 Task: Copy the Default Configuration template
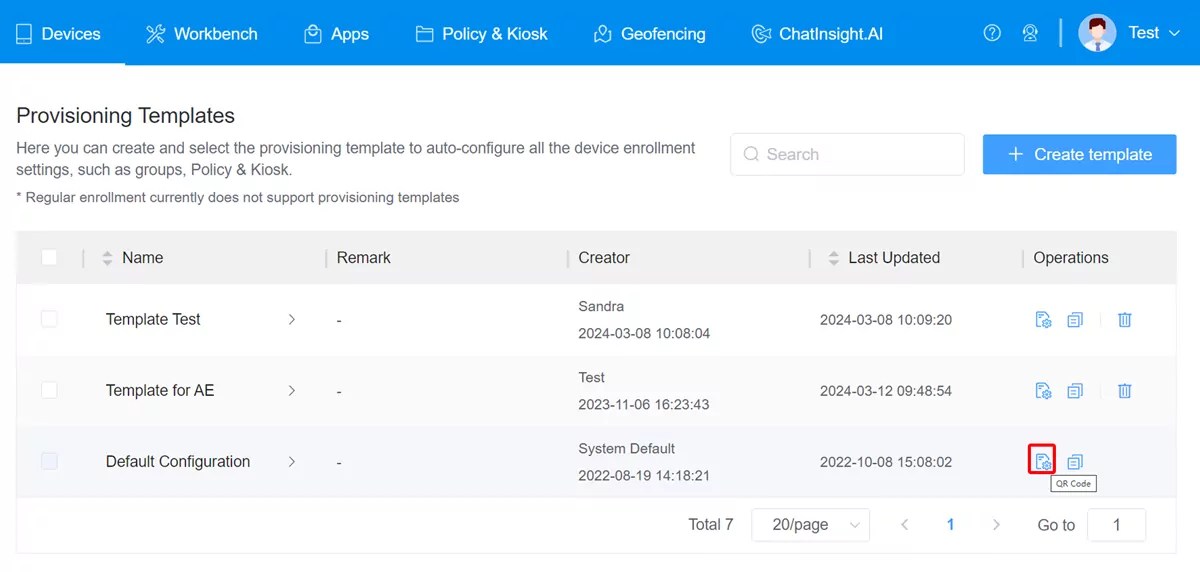pyautogui.click(x=1075, y=462)
